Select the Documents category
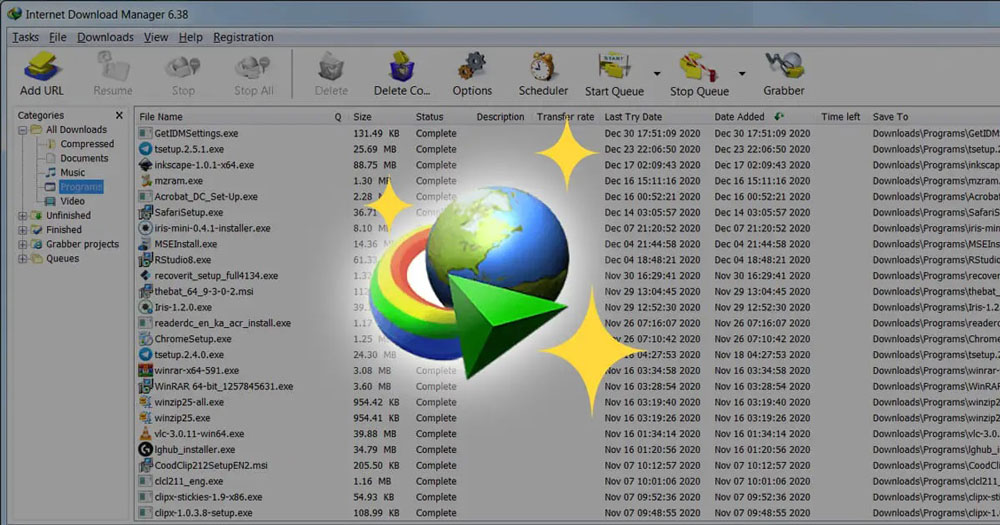1000x525 pixels. (x=84, y=158)
